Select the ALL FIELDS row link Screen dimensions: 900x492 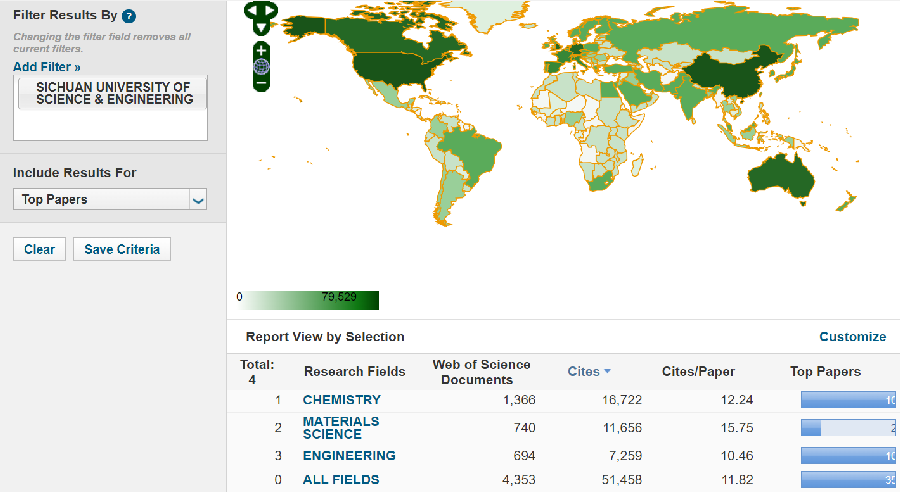[341, 480]
